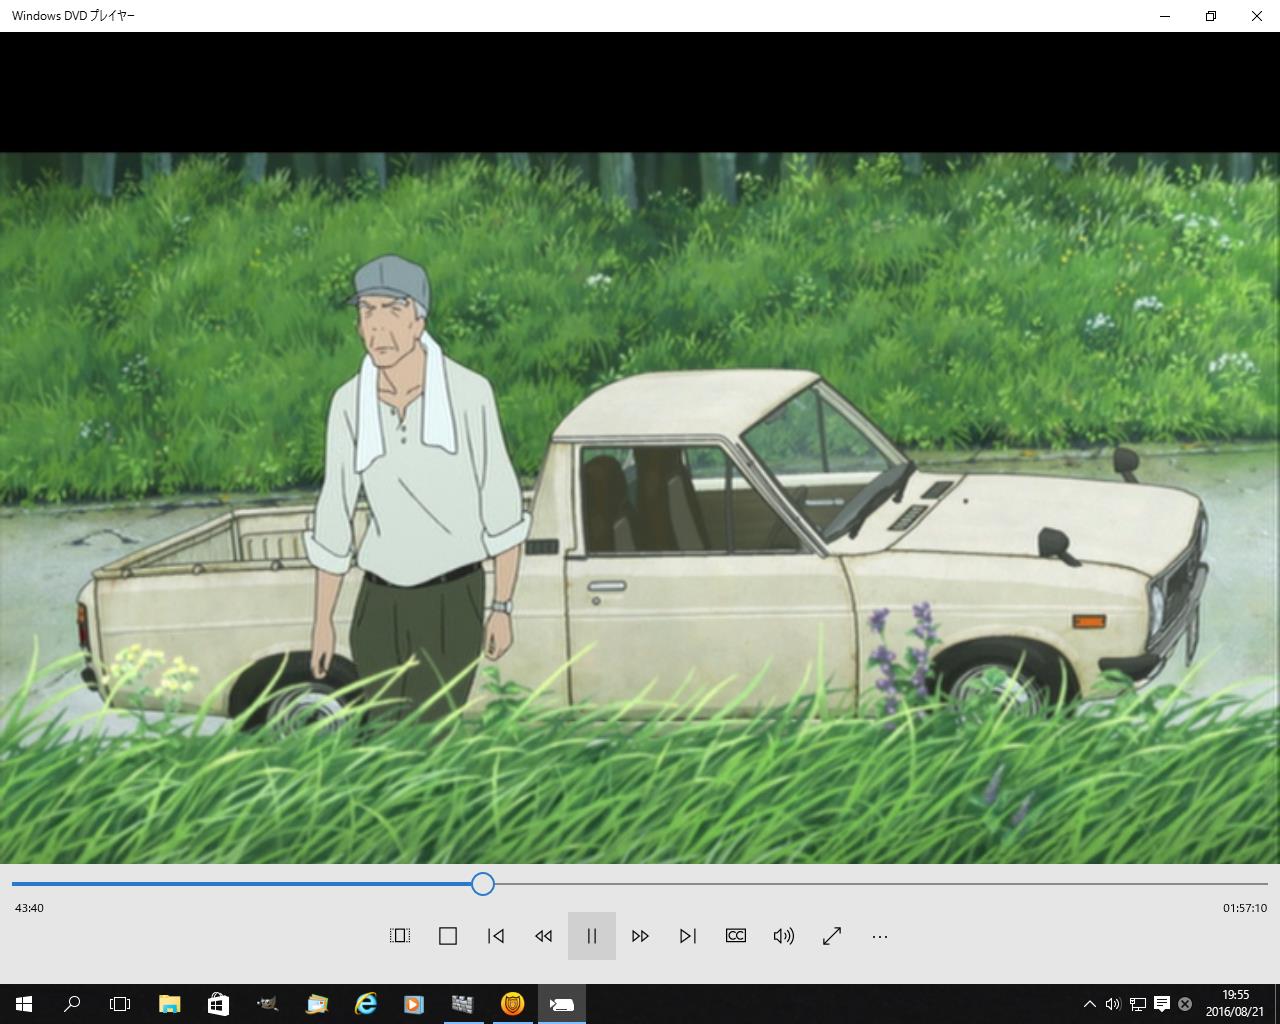Click the Windows DVD Player taskbar icon

pos(561,1004)
